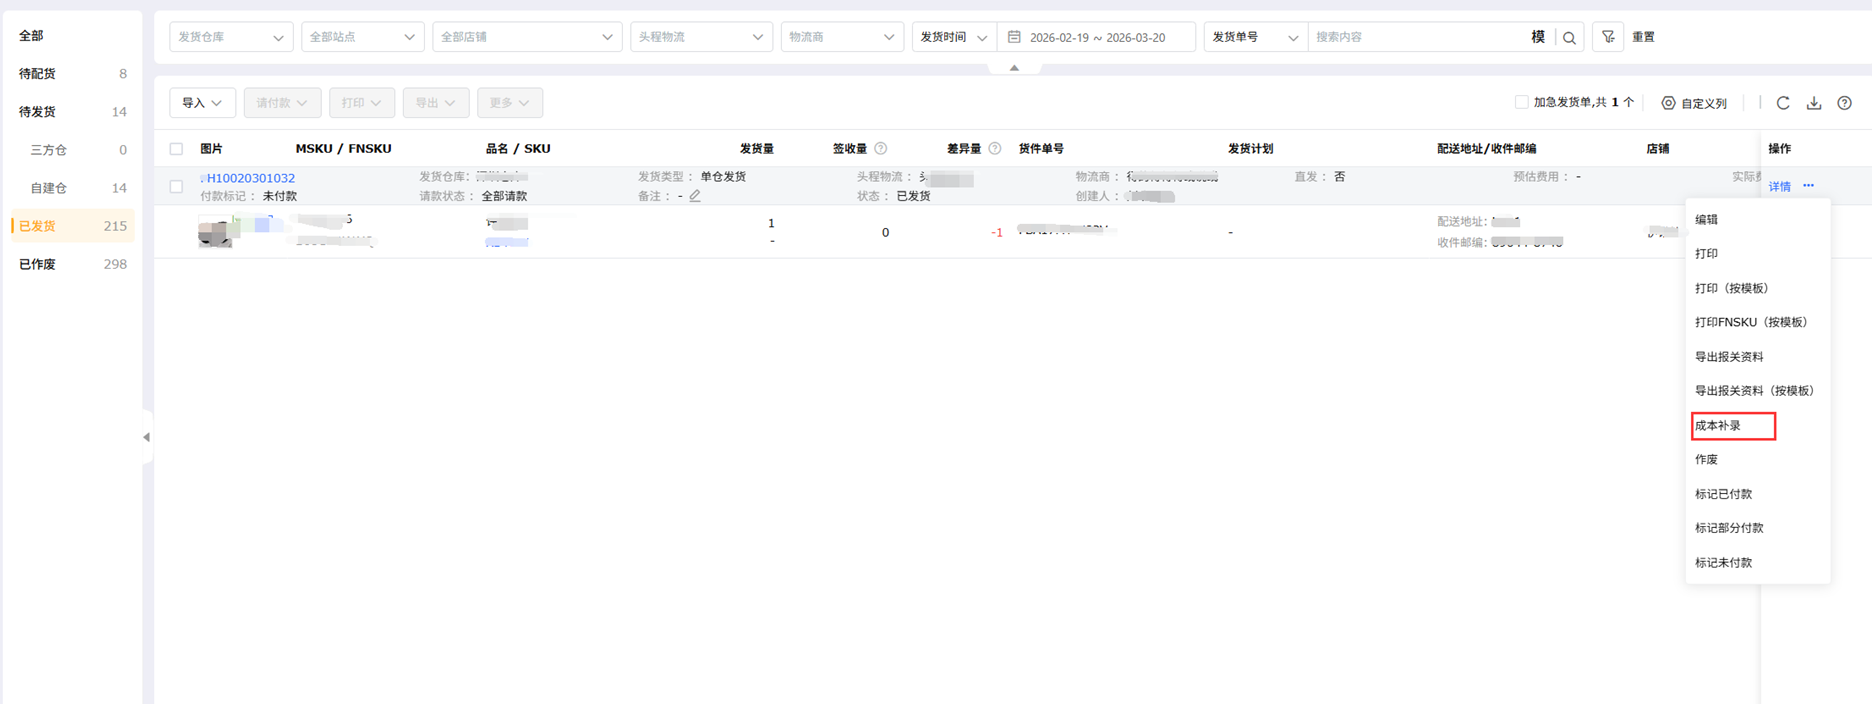Switch to the 已作废 sidebar tab
This screenshot has height=704, width=1872.
pos(71,264)
